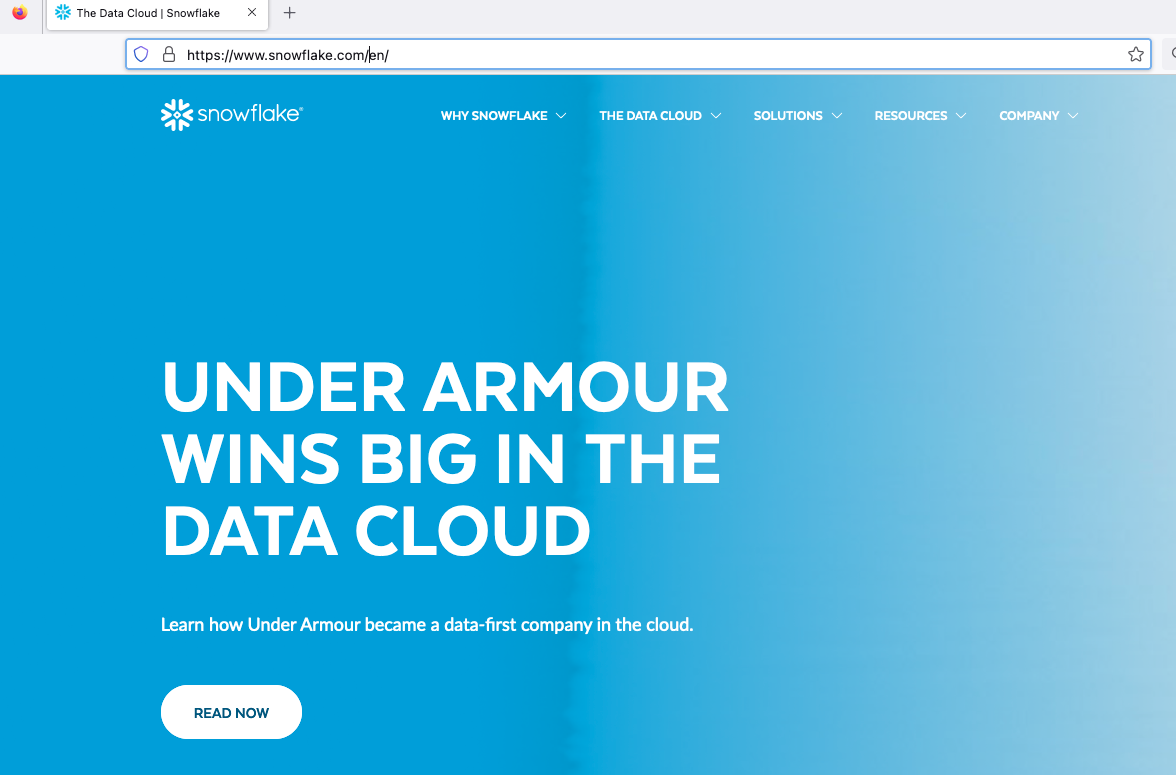Open The Data Cloud menu

coord(650,116)
